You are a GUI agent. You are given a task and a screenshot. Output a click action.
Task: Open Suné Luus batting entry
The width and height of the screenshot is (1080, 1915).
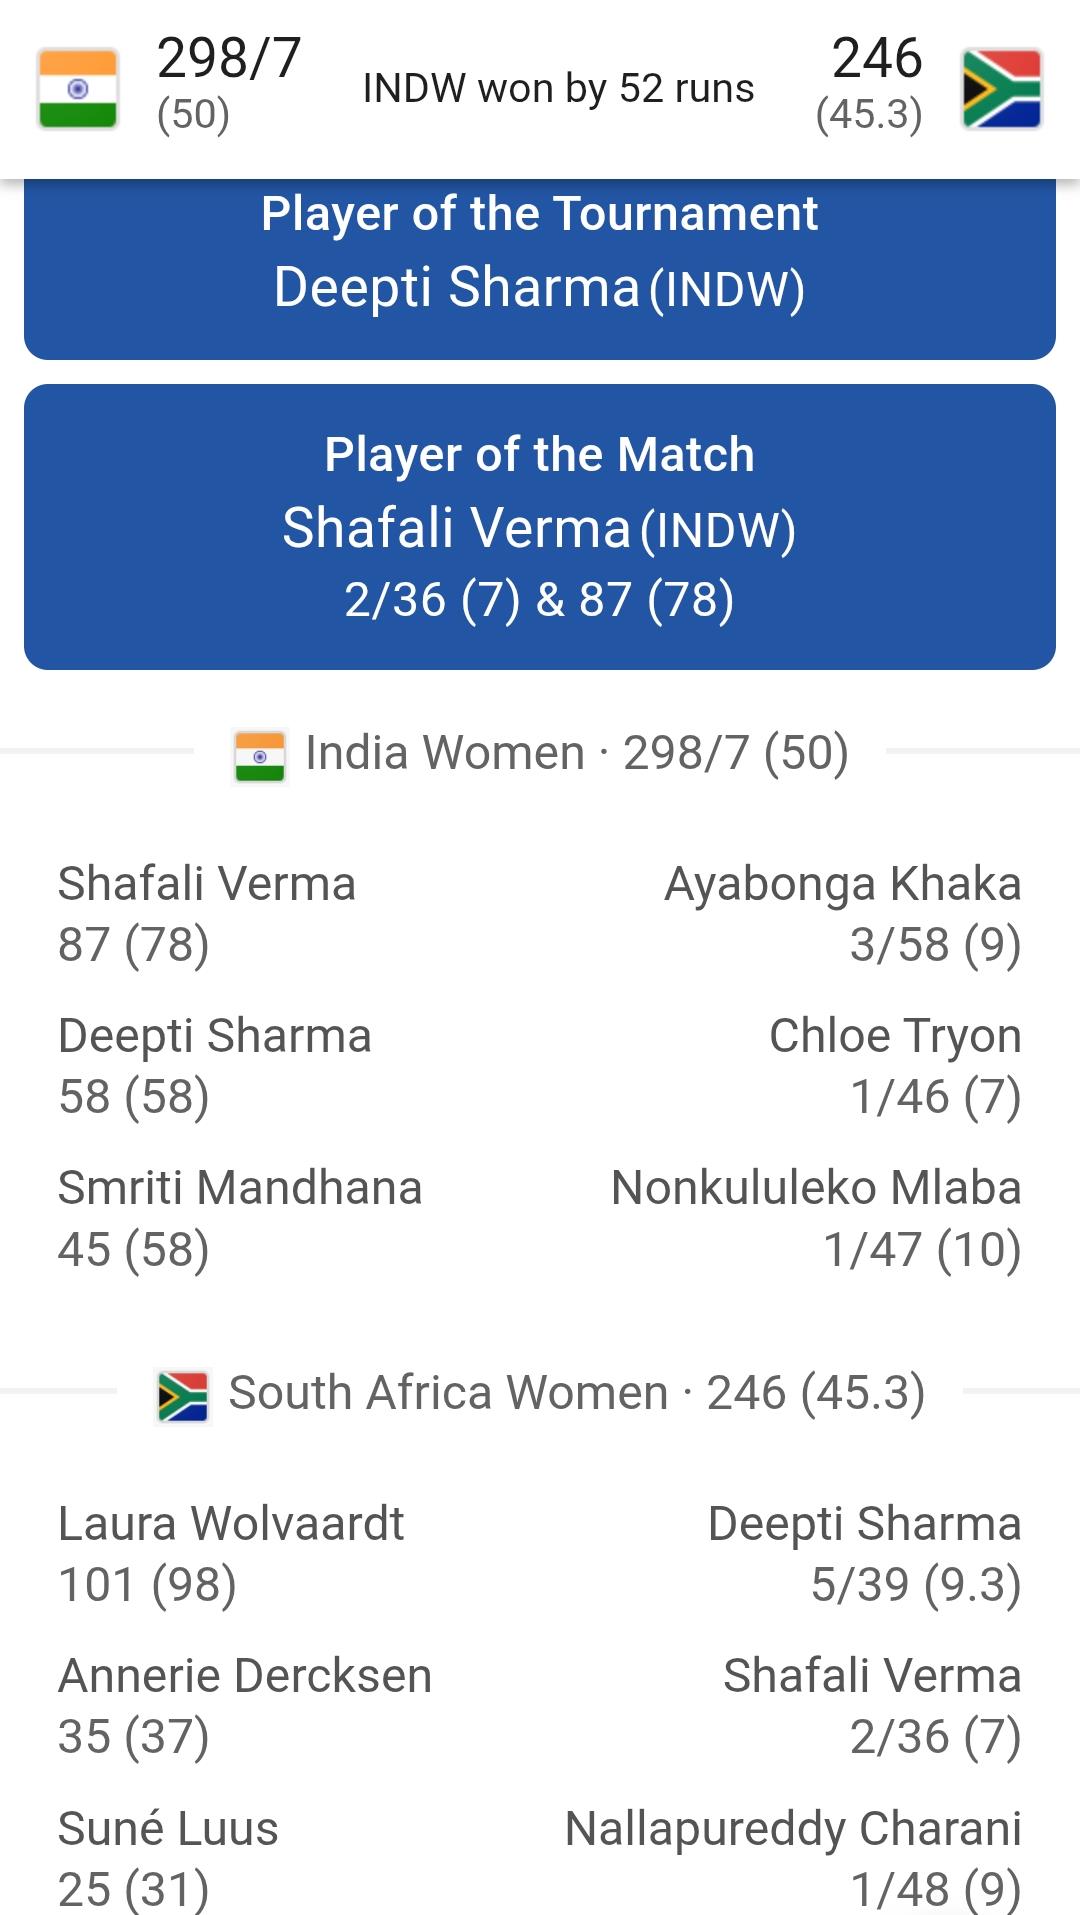[x=168, y=1857]
